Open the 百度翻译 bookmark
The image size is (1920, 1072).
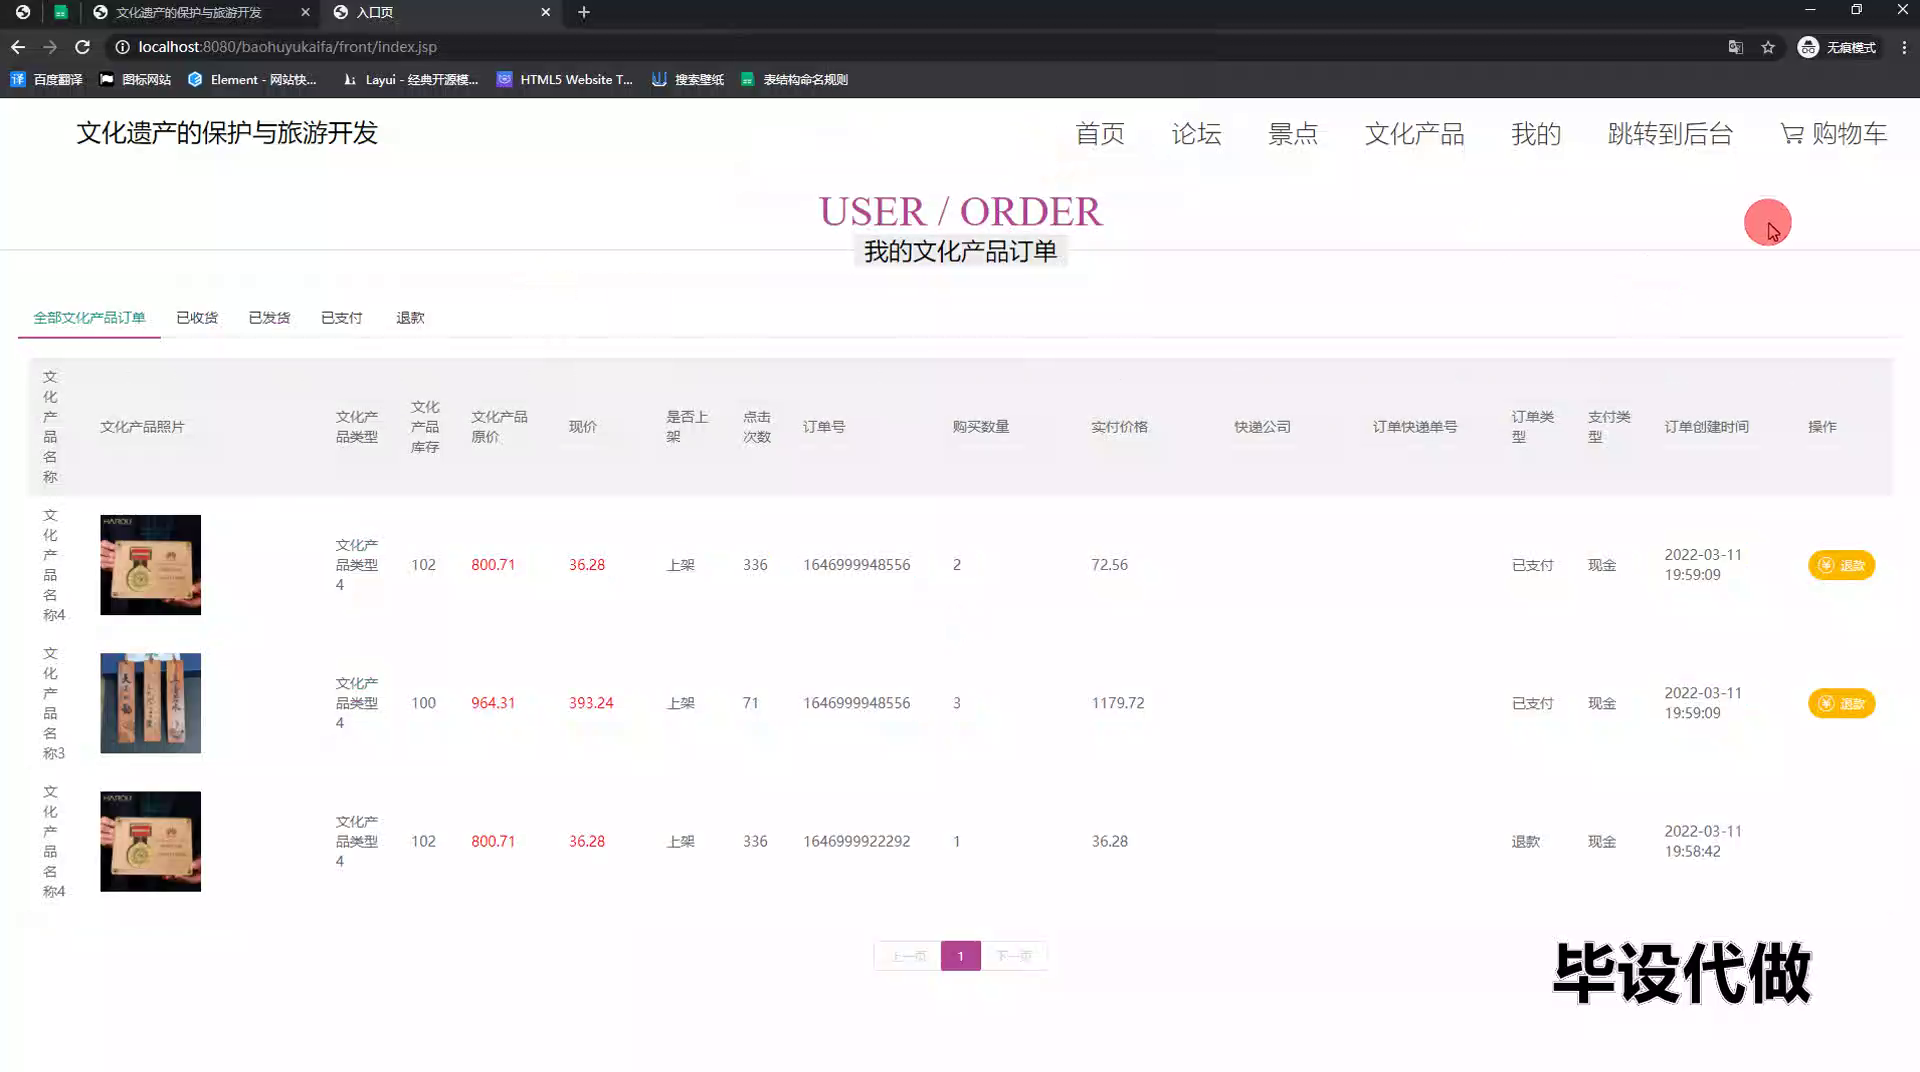pyautogui.click(x=47, y=80)
